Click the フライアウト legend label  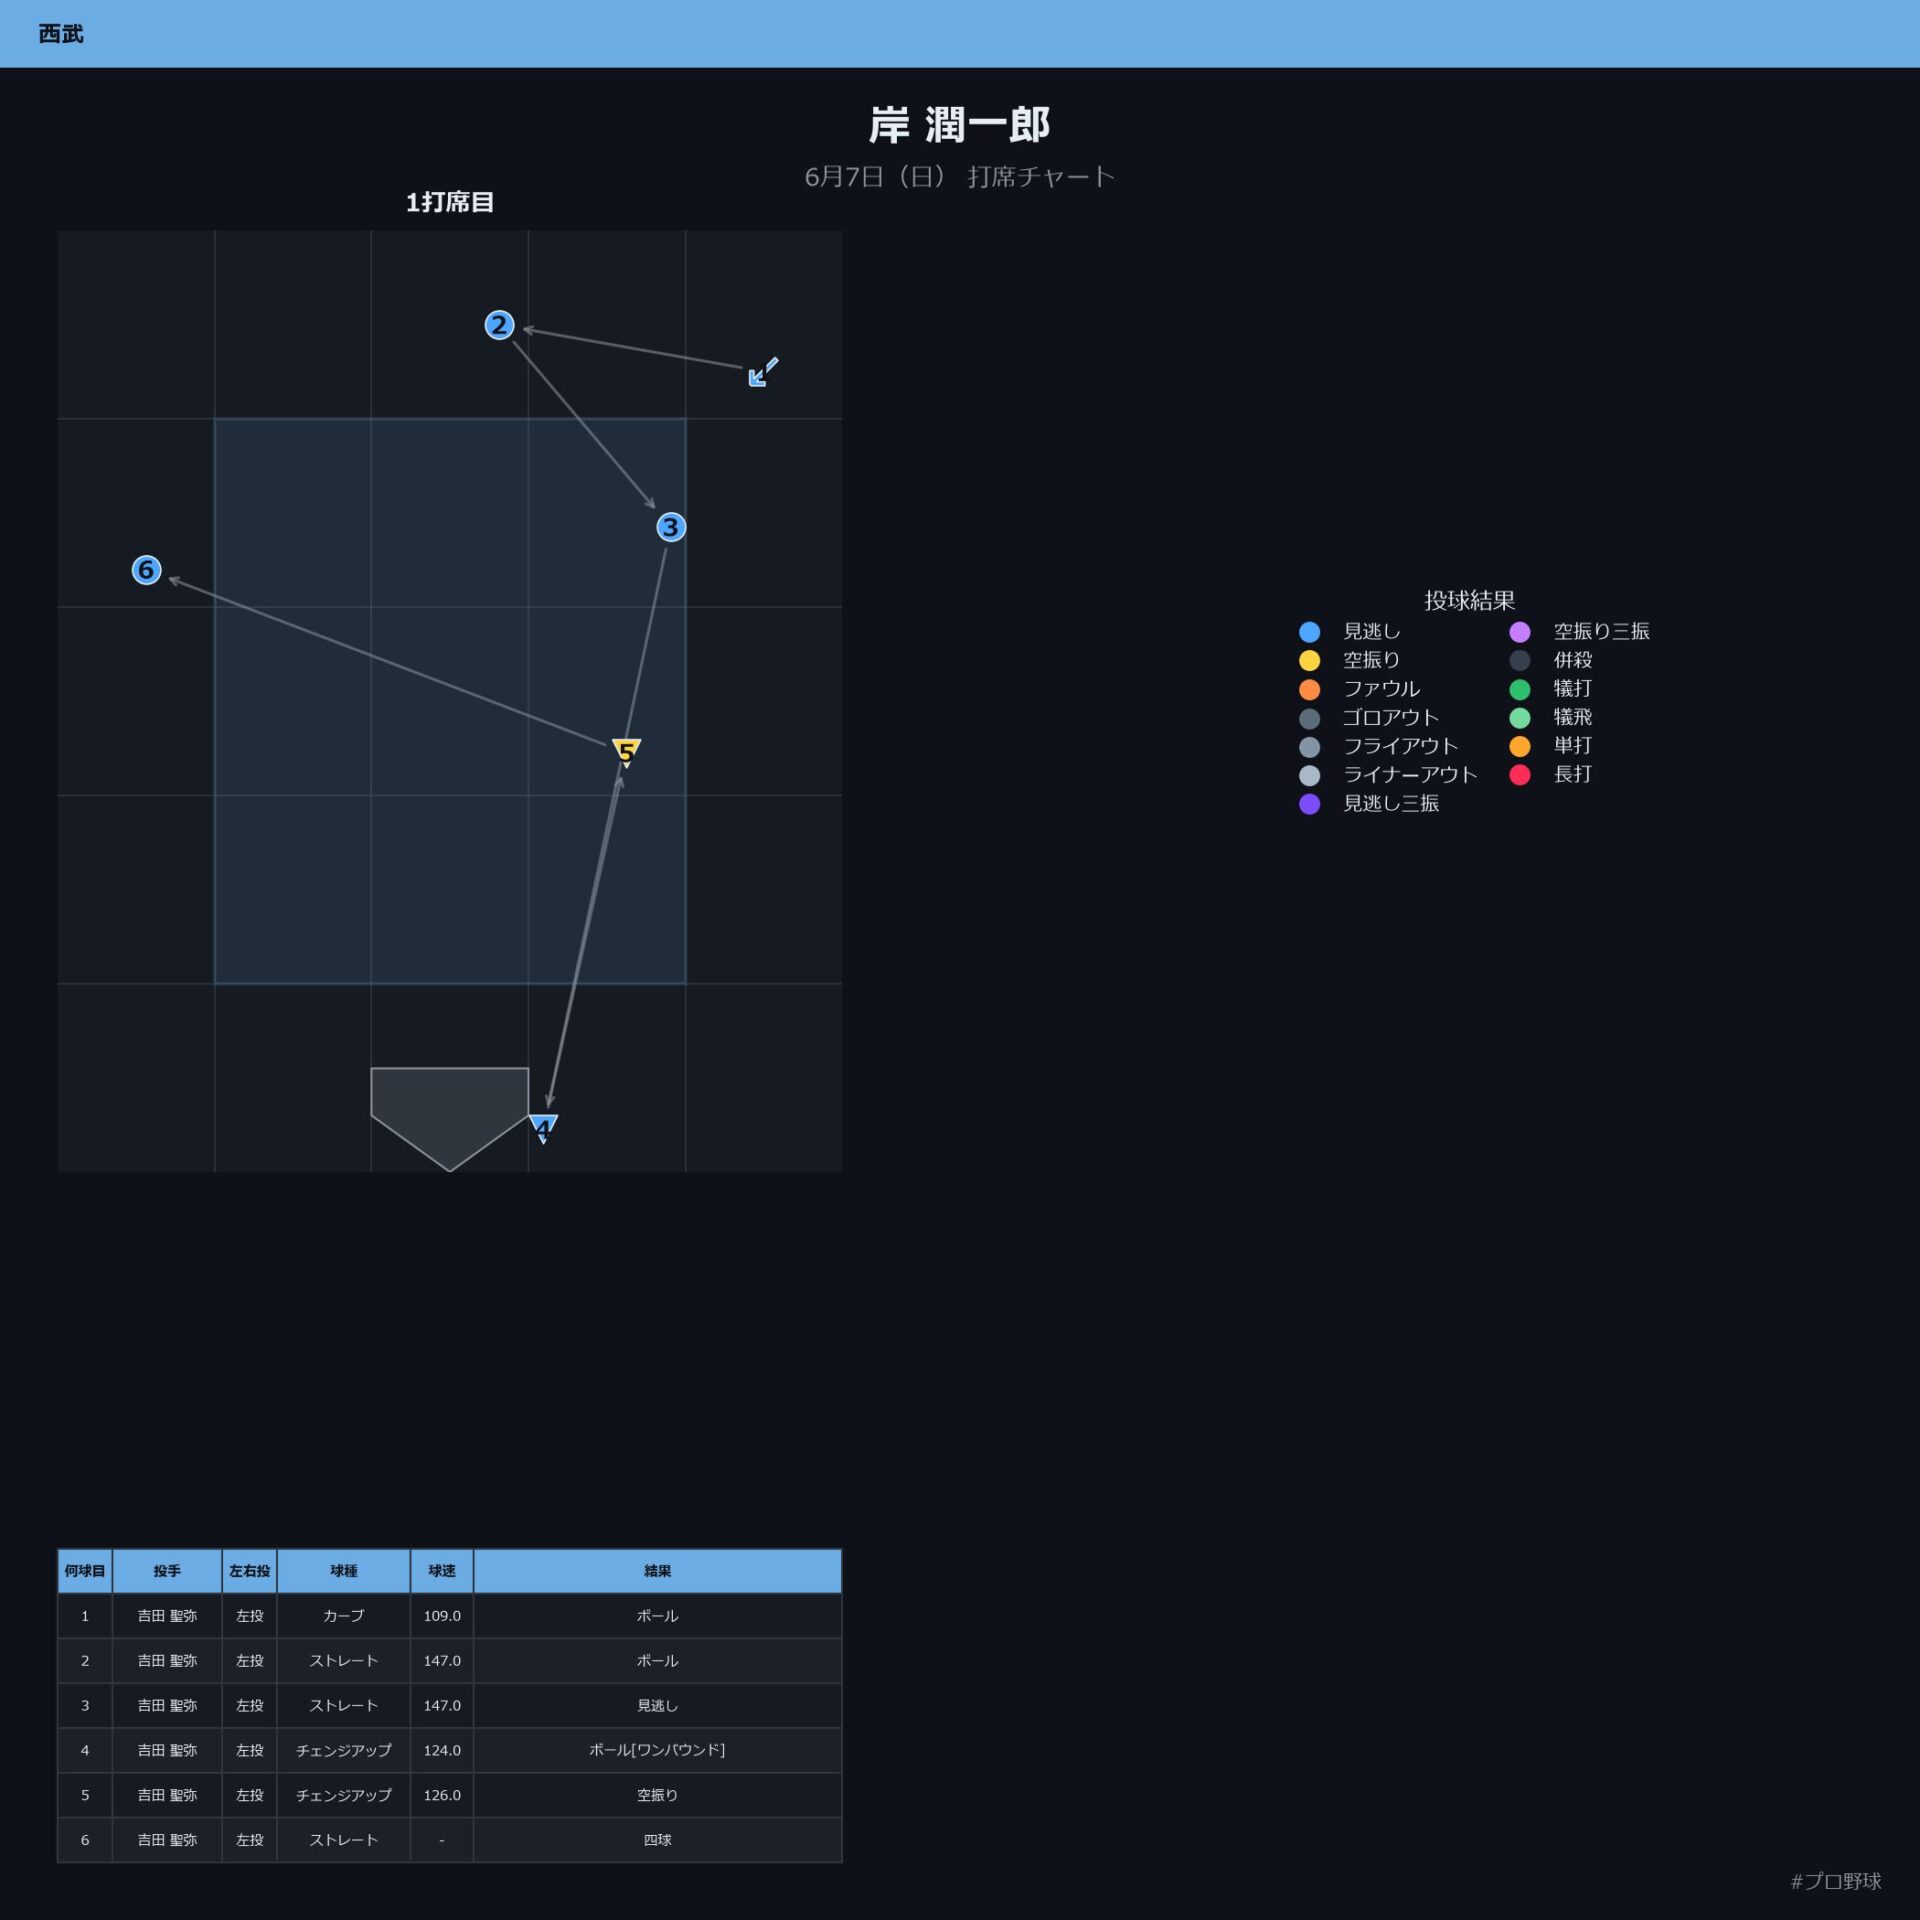click(1400, 746)
